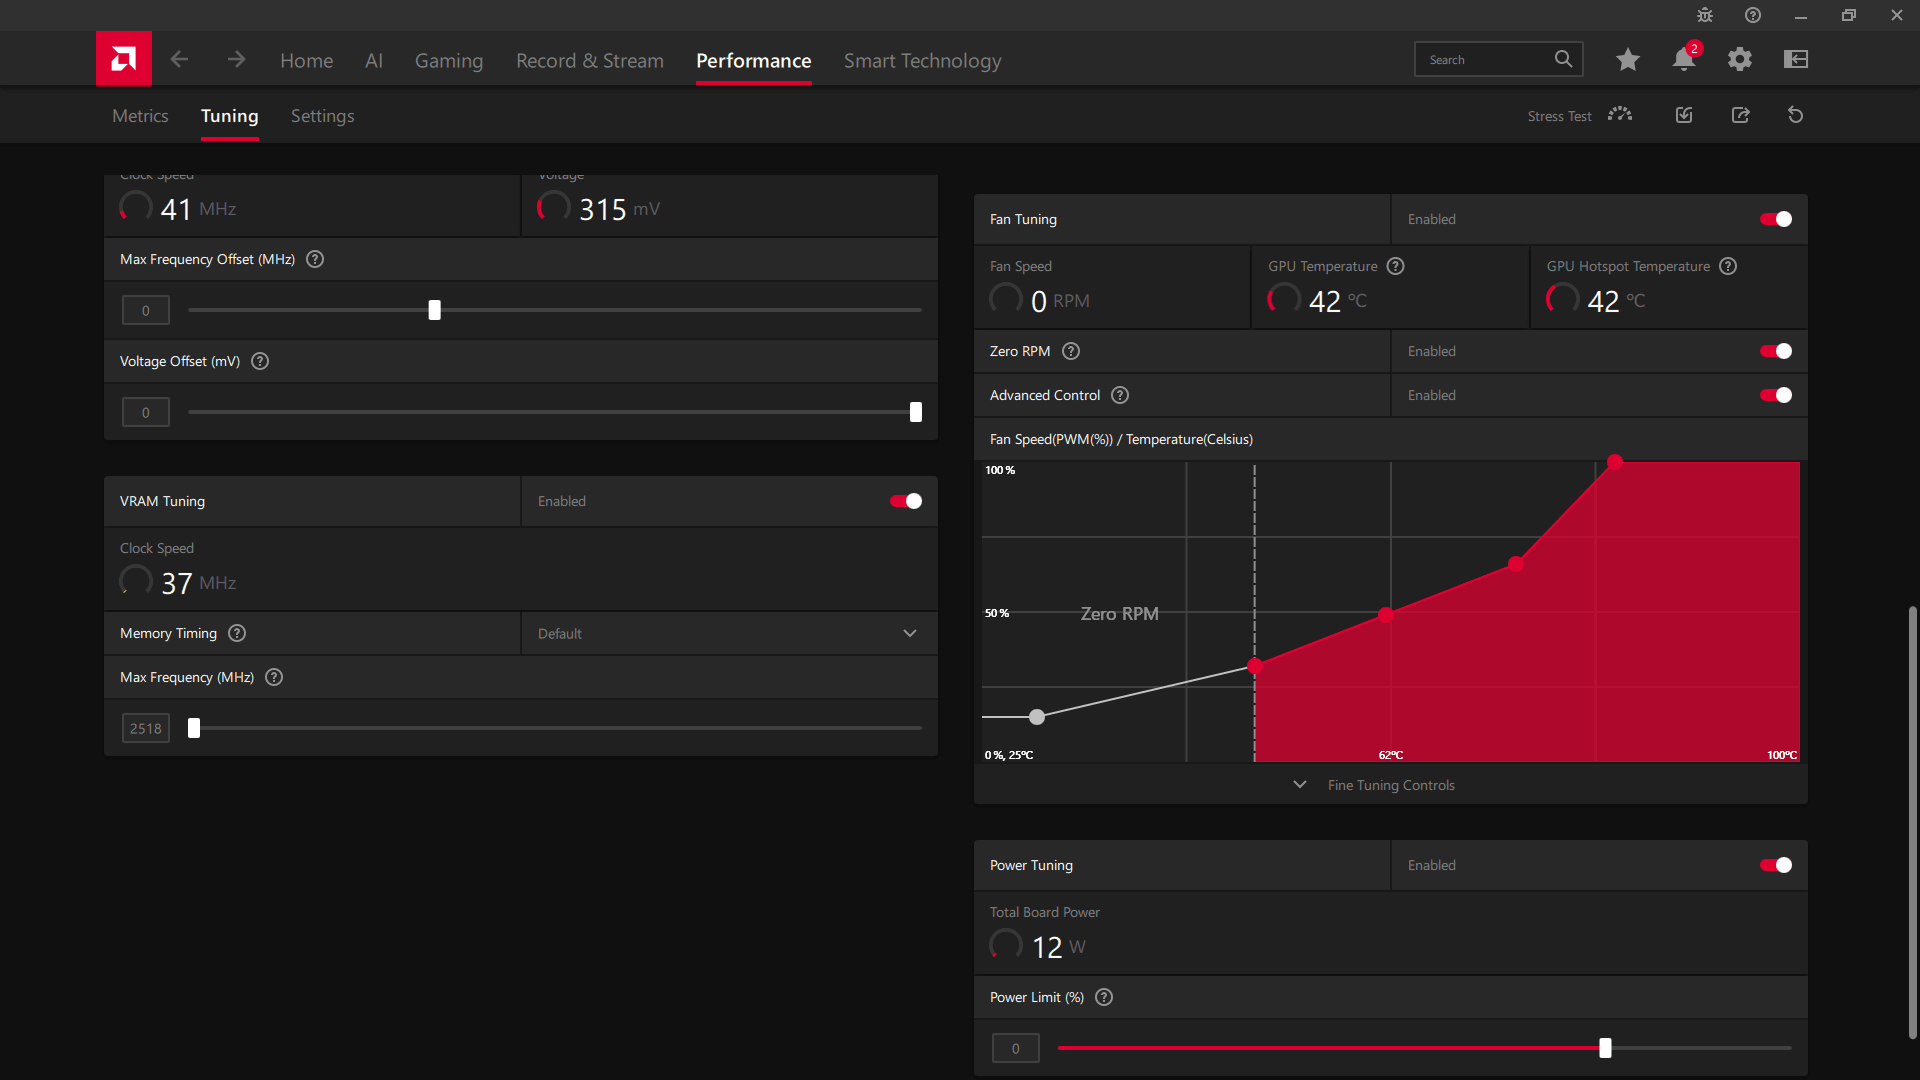The height and width of the screenshot is (1080, 1920).
Task: Click the import profile icon
Action: click(x=1683, y=115)
